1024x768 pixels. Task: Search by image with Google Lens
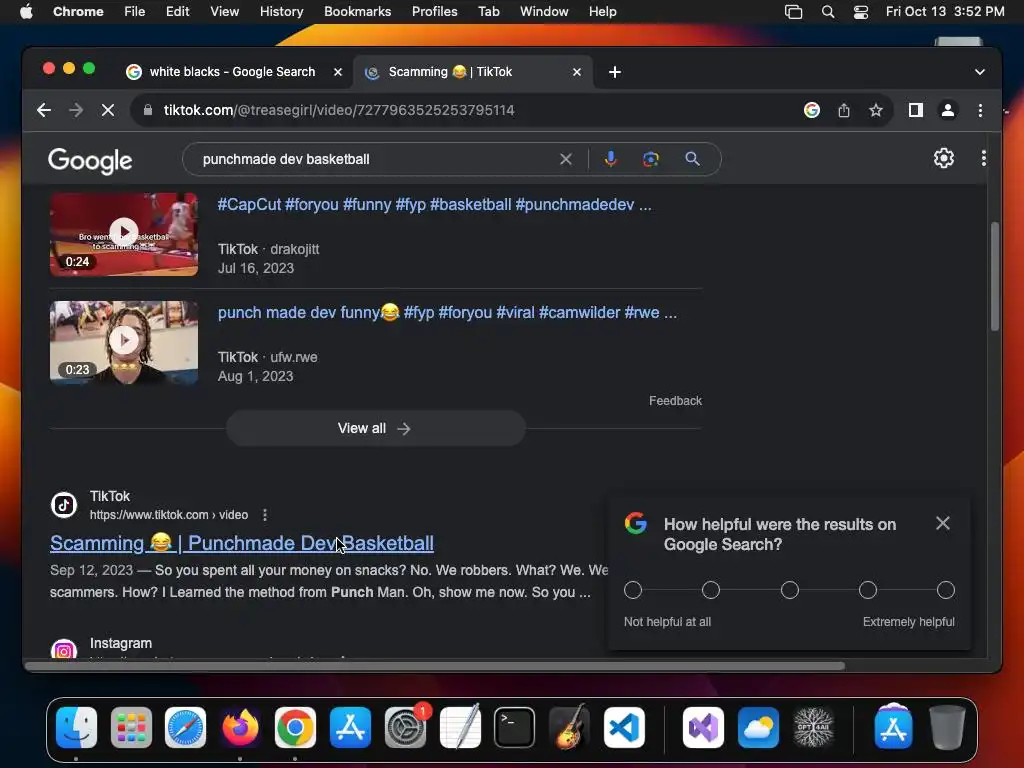650,159
